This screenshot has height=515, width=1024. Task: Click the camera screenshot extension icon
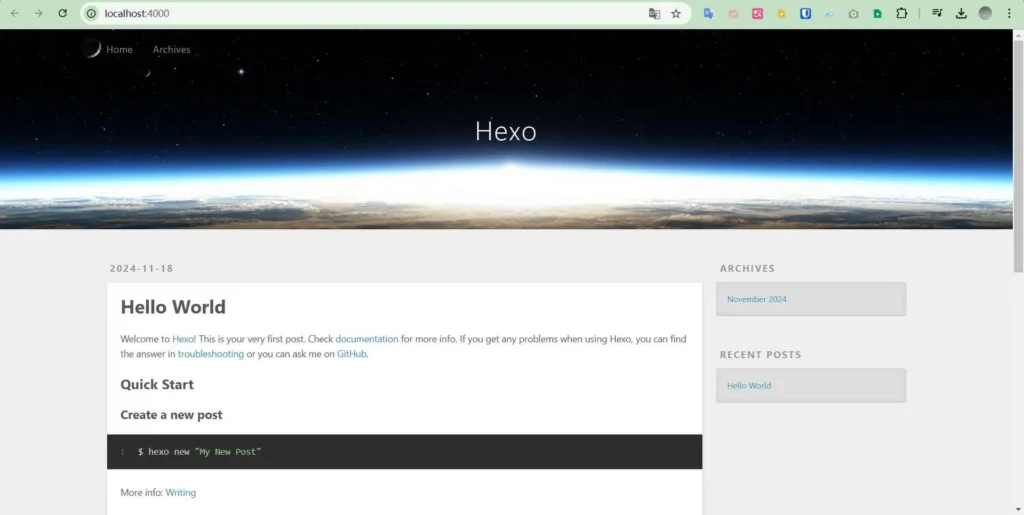[853, 14]
